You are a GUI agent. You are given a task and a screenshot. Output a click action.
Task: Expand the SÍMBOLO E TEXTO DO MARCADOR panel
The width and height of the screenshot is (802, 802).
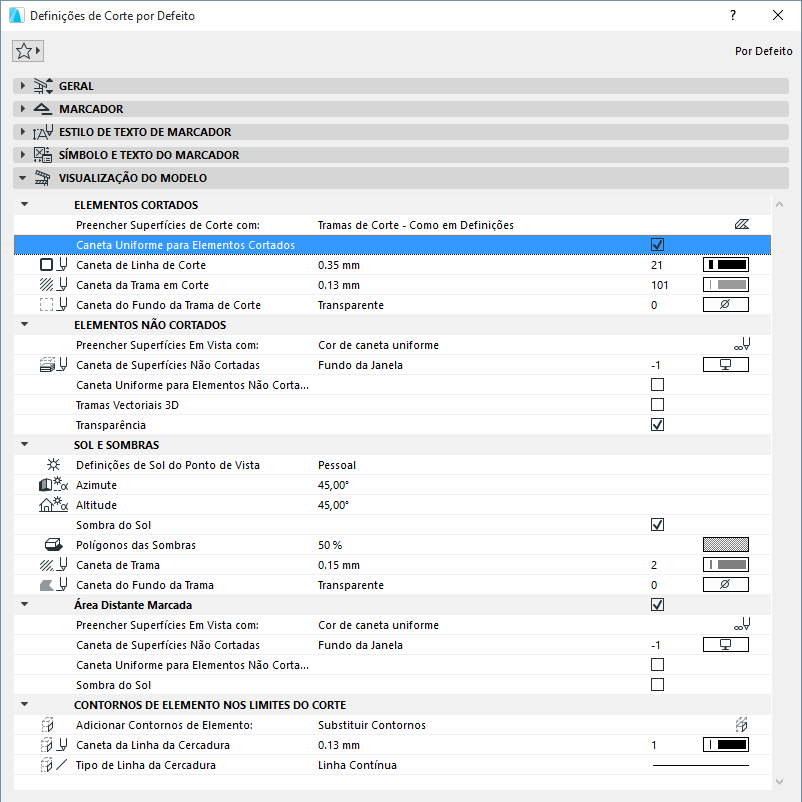coord(23,155)
